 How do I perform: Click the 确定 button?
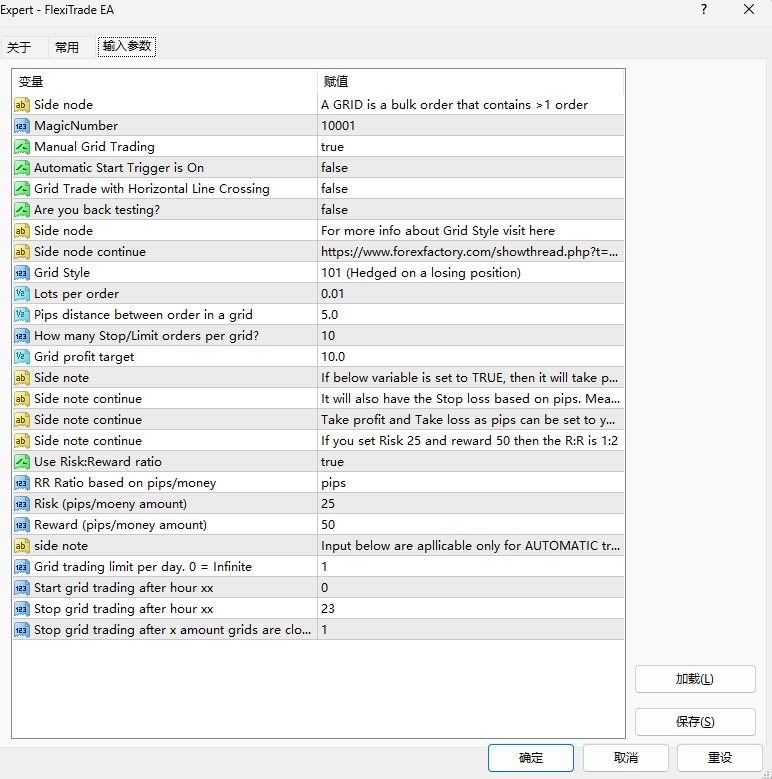pos(531,758)
